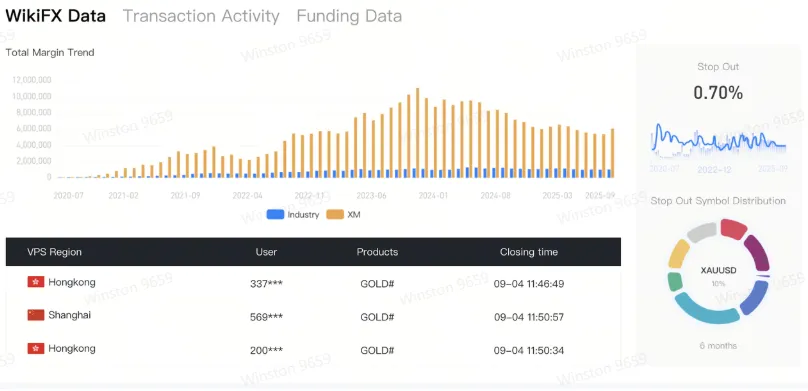Click the Products column header
Screen dimensions: 808x391
(x=377, y=252)
